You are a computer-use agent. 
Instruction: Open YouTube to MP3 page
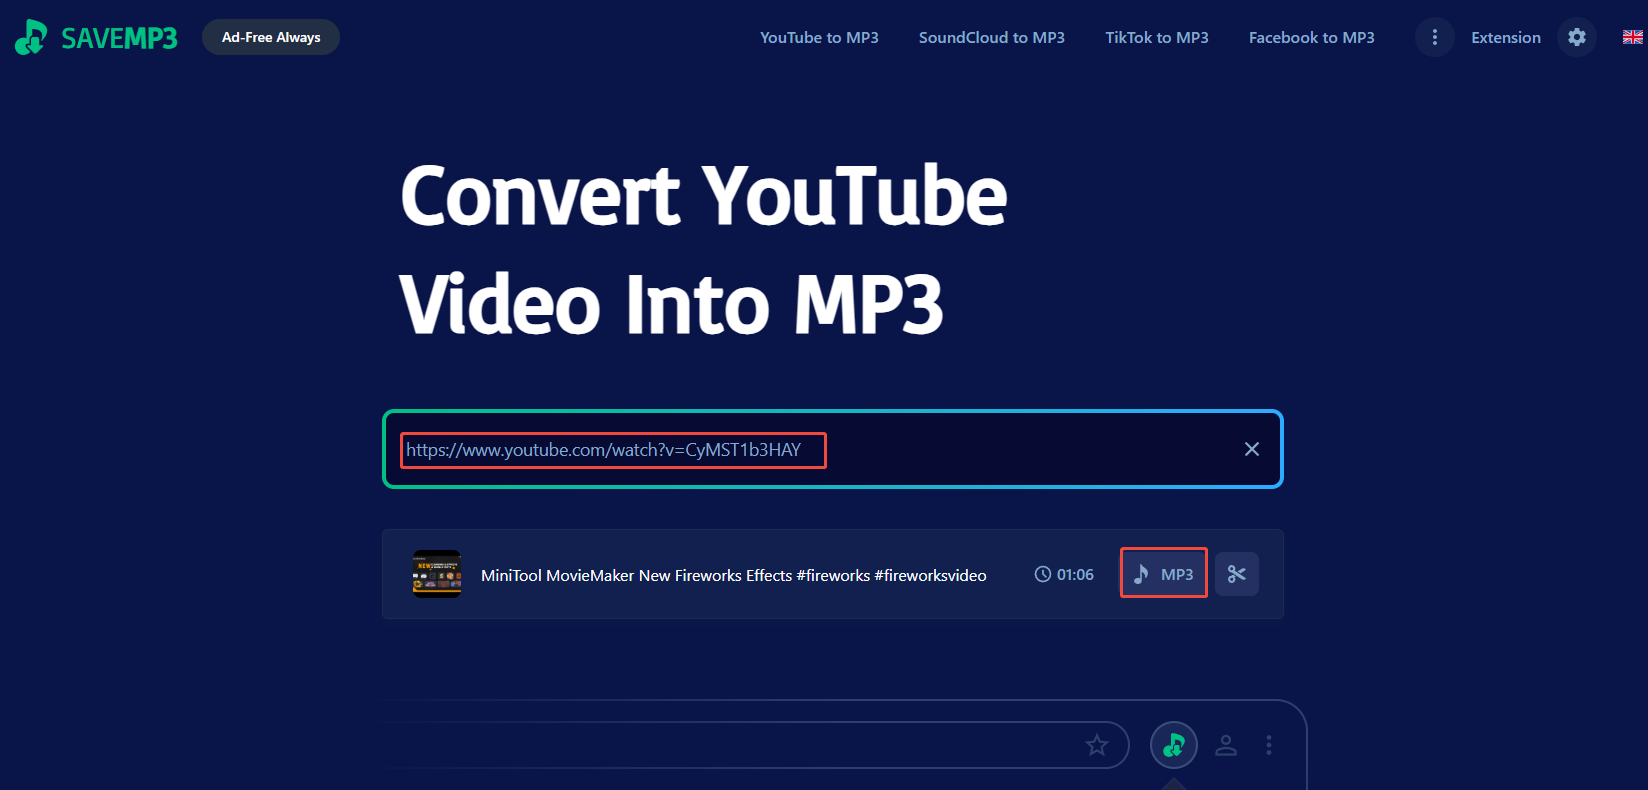819,37
